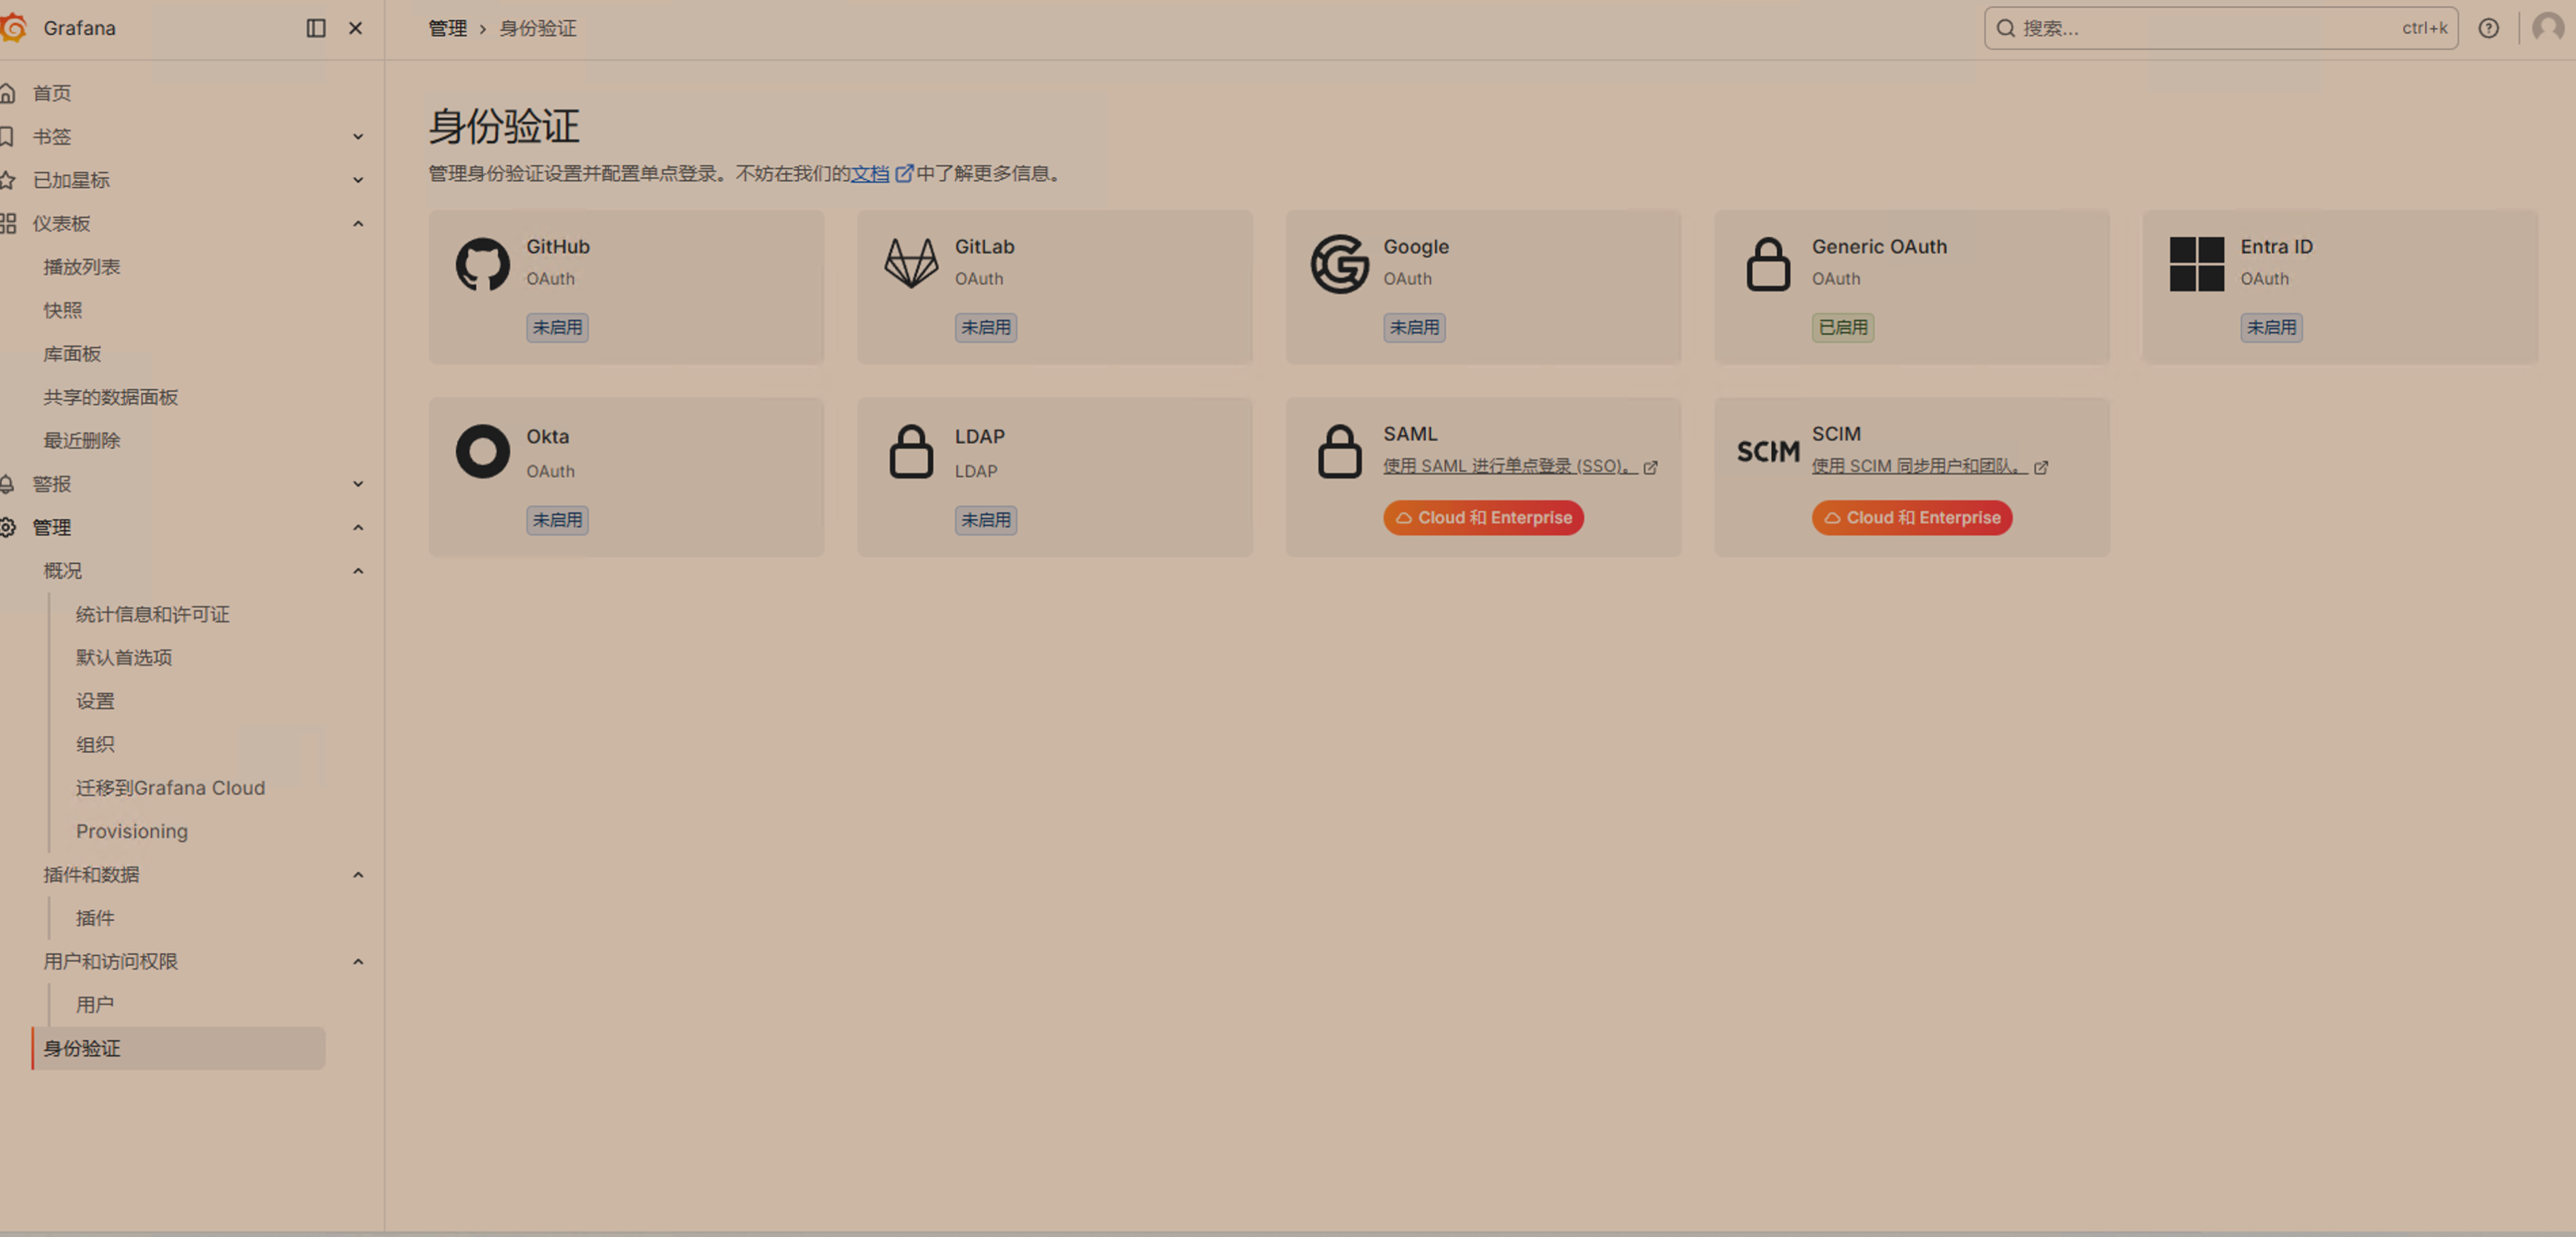Open 组织 menu item
The height and width of the screenshot is (1237, 2576).
click(95, 745)
